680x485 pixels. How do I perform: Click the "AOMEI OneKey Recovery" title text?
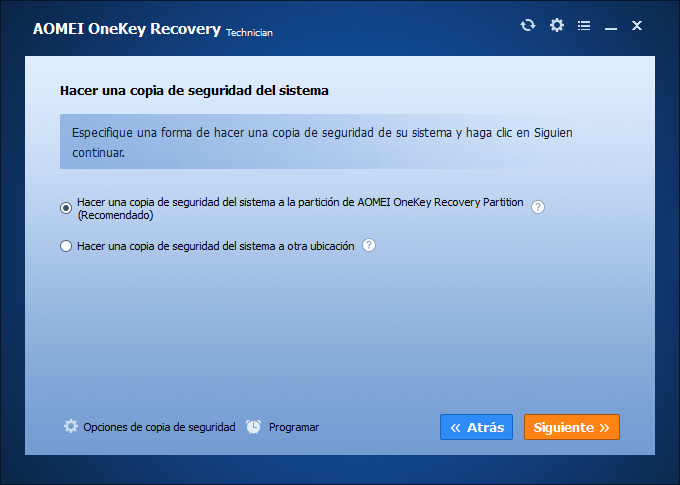[x=127, y=29]
